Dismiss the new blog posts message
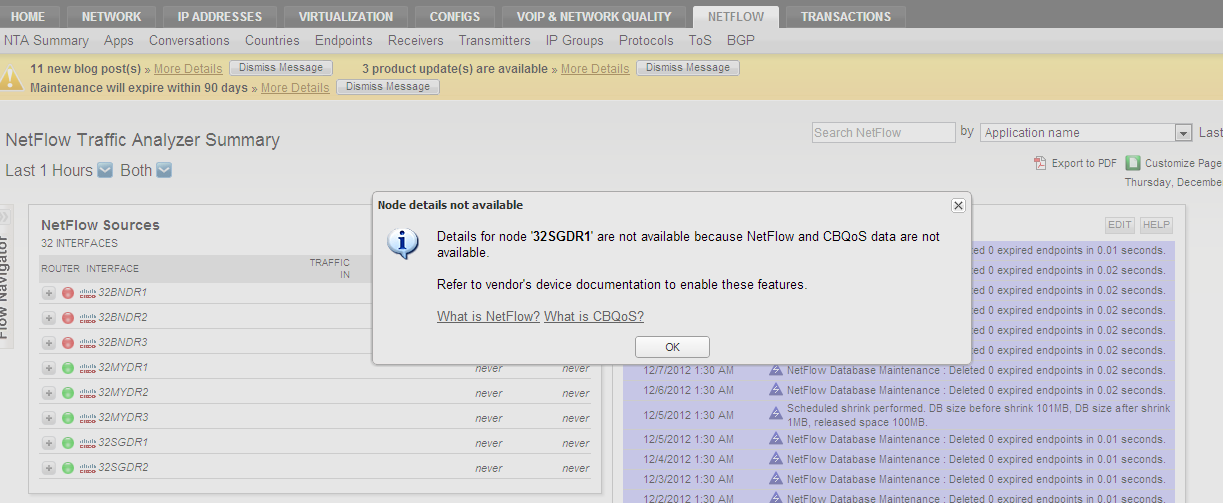1223x503 pixels. click(281, 68)
